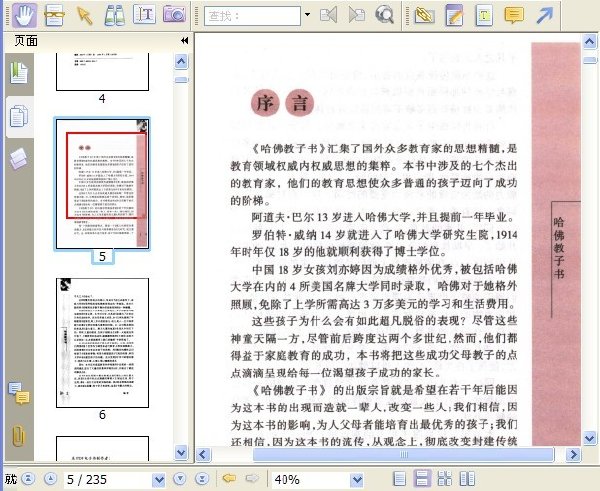Screen dimensions: 600x491
Task: Switch to the pages thumbnail panel
Action: tap(19, 116)
